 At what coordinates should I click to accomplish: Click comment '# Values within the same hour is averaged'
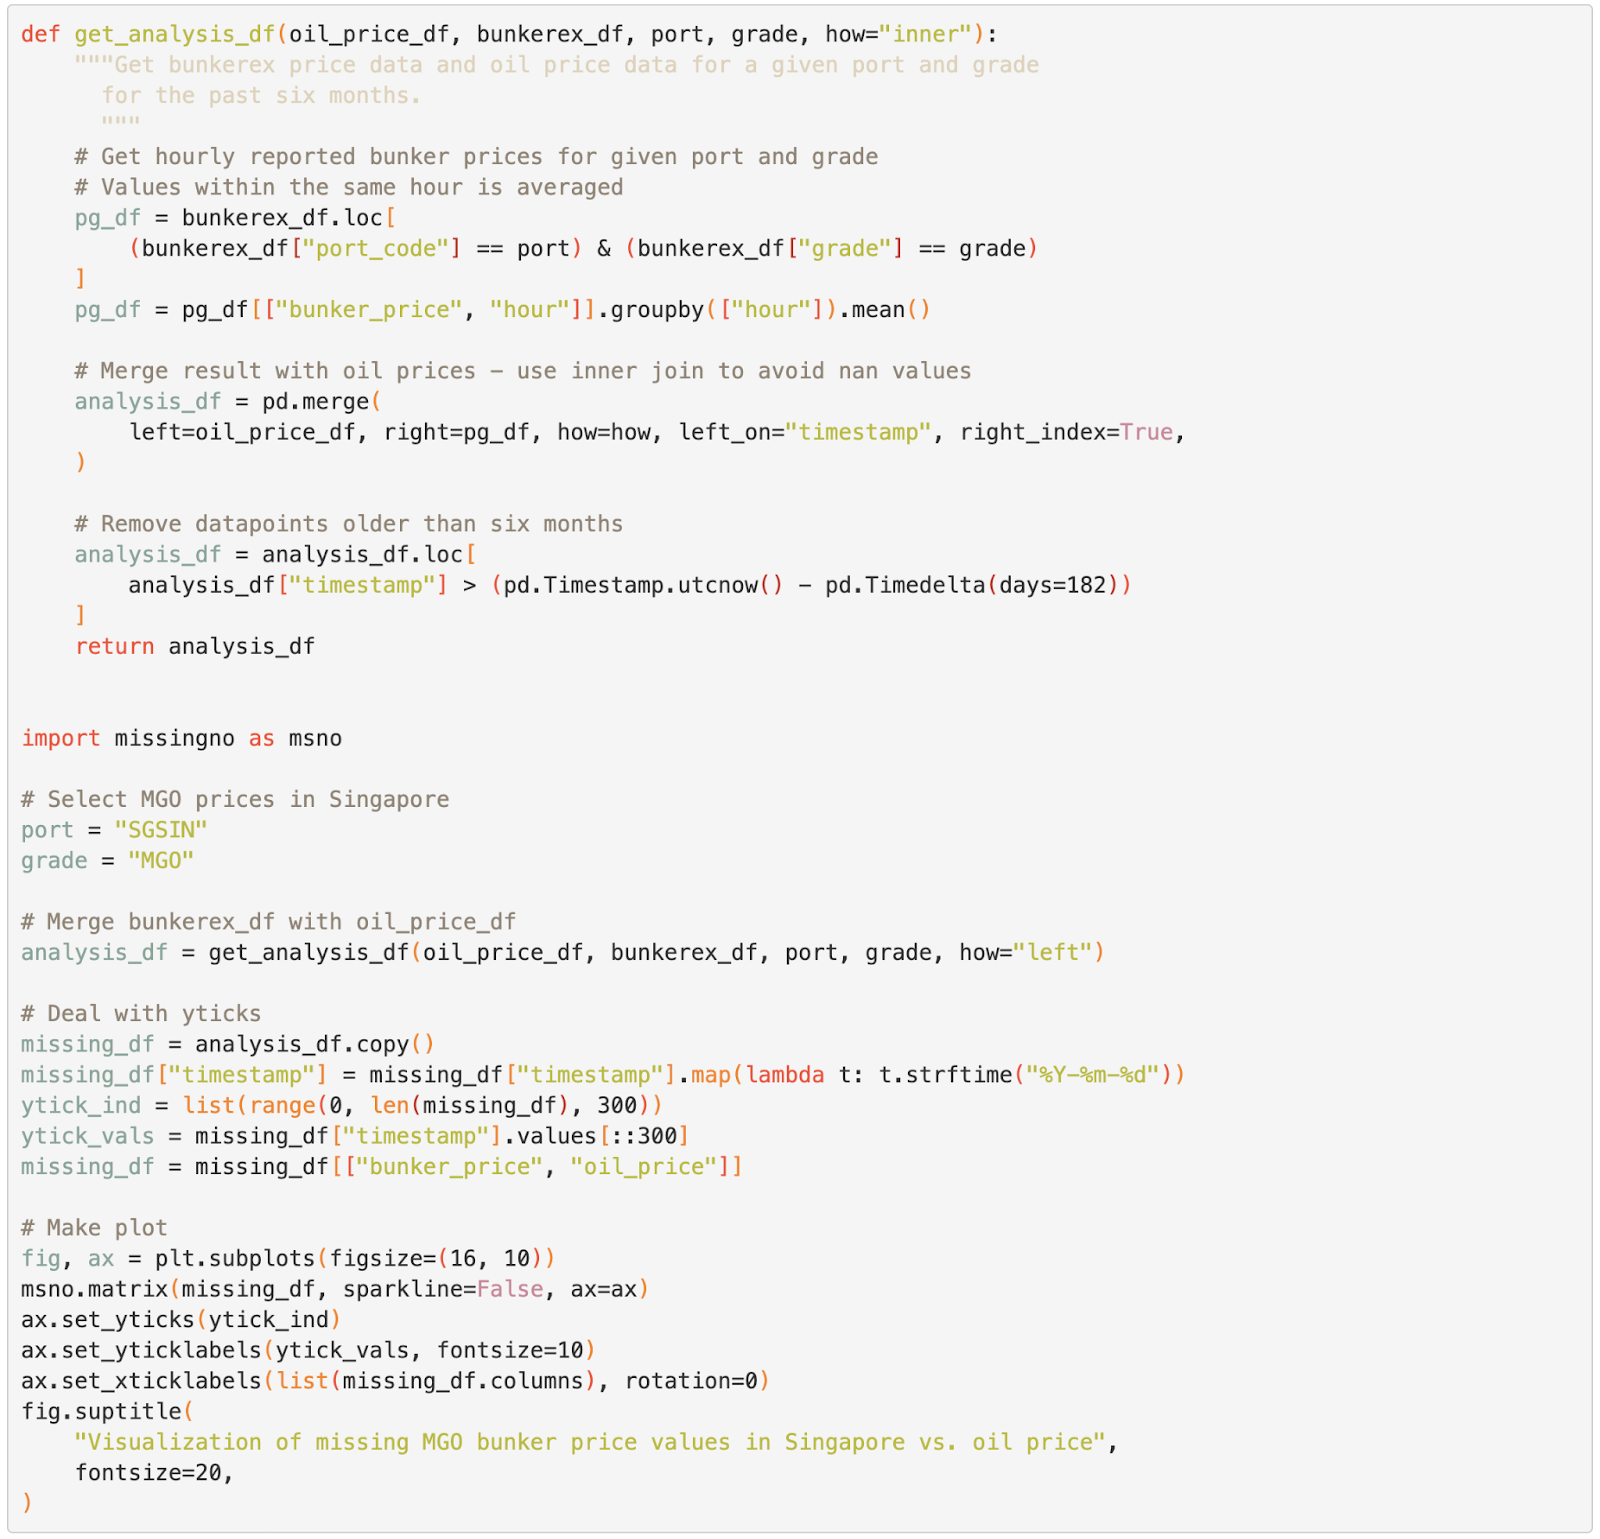click(349, 188)
